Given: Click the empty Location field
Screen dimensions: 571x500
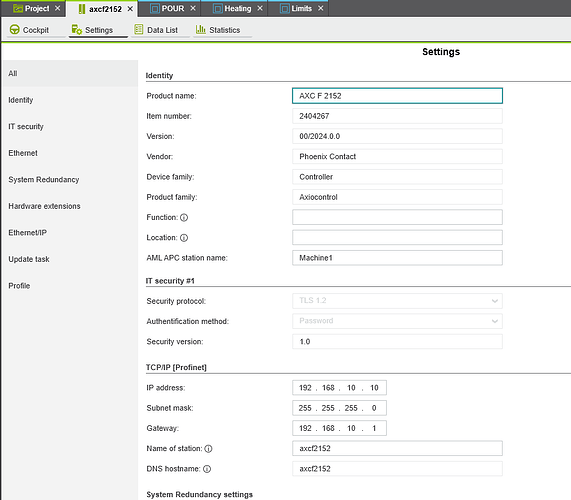Looking at the screenshot, I should pyautogui.click(x=397, y=237).
